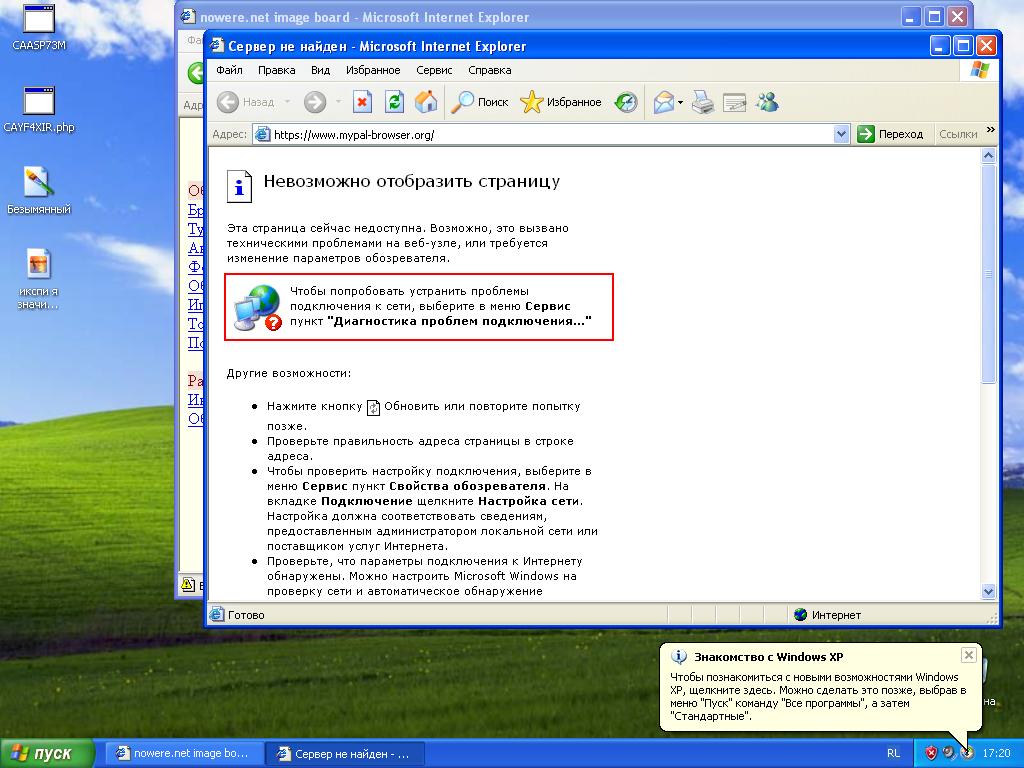Go to Home page icon
The width and height of the screenshot is (1024, 768).
coord(426,102)
